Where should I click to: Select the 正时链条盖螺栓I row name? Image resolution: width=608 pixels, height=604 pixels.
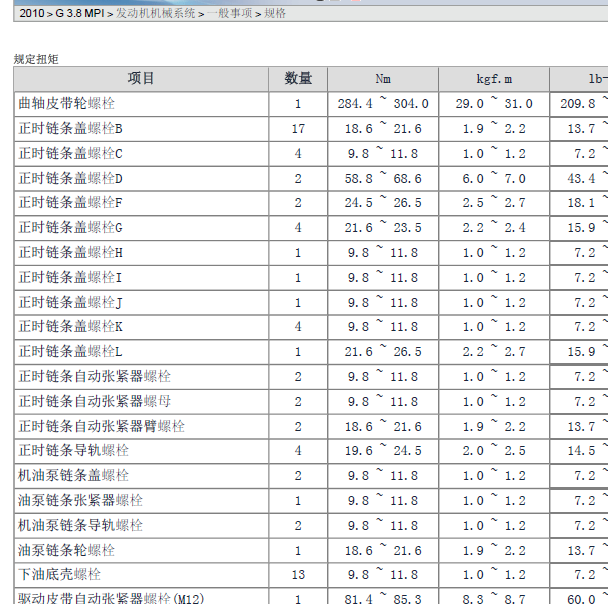coord(70,278)
